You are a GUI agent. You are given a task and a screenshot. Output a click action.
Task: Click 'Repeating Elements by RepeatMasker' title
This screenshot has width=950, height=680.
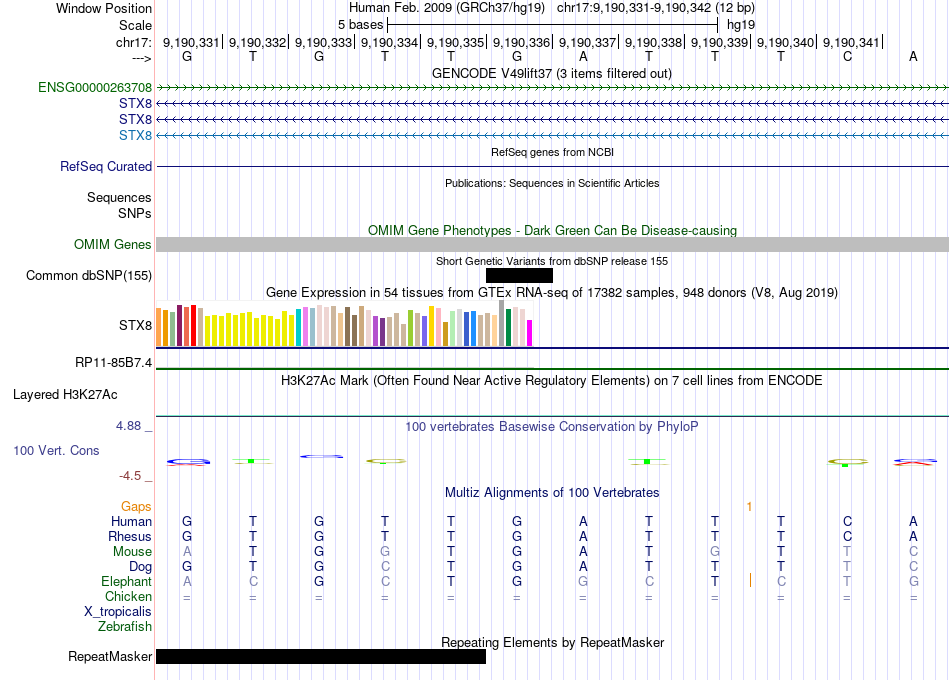(x=553, y=642)
